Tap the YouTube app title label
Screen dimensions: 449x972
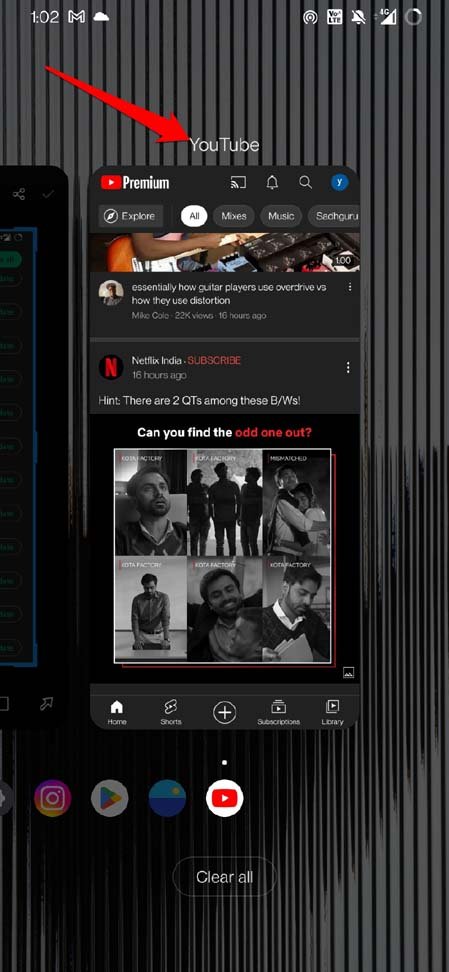(x=224, y=145)
